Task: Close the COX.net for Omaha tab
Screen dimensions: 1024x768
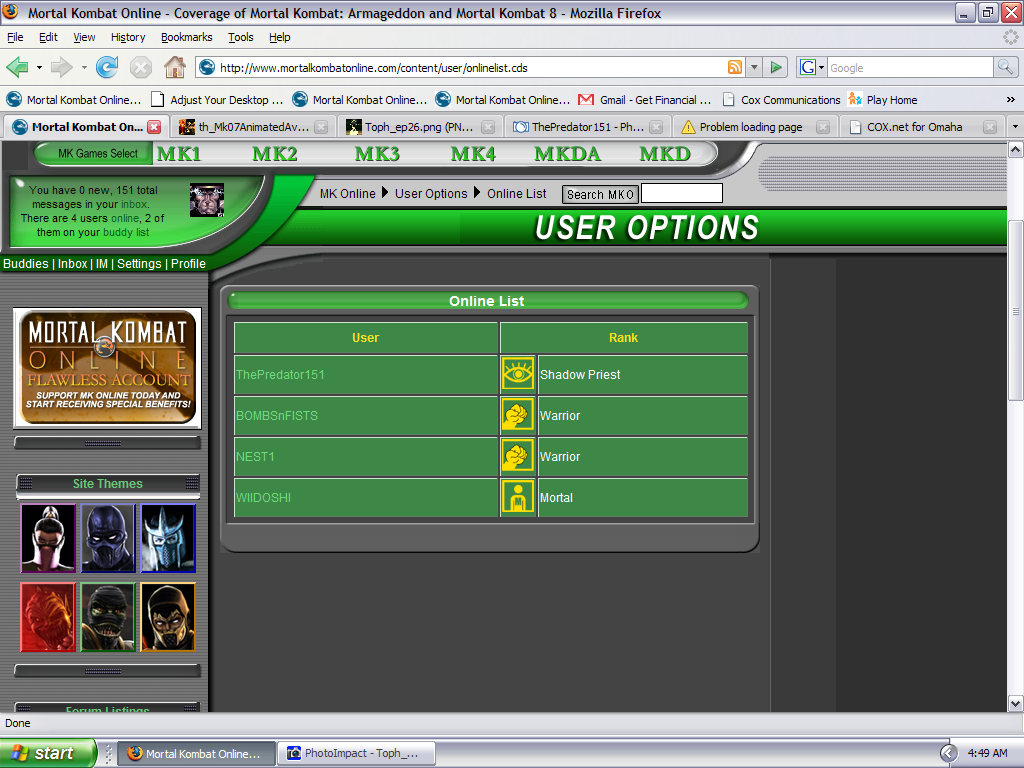Action: coord(990,127)
